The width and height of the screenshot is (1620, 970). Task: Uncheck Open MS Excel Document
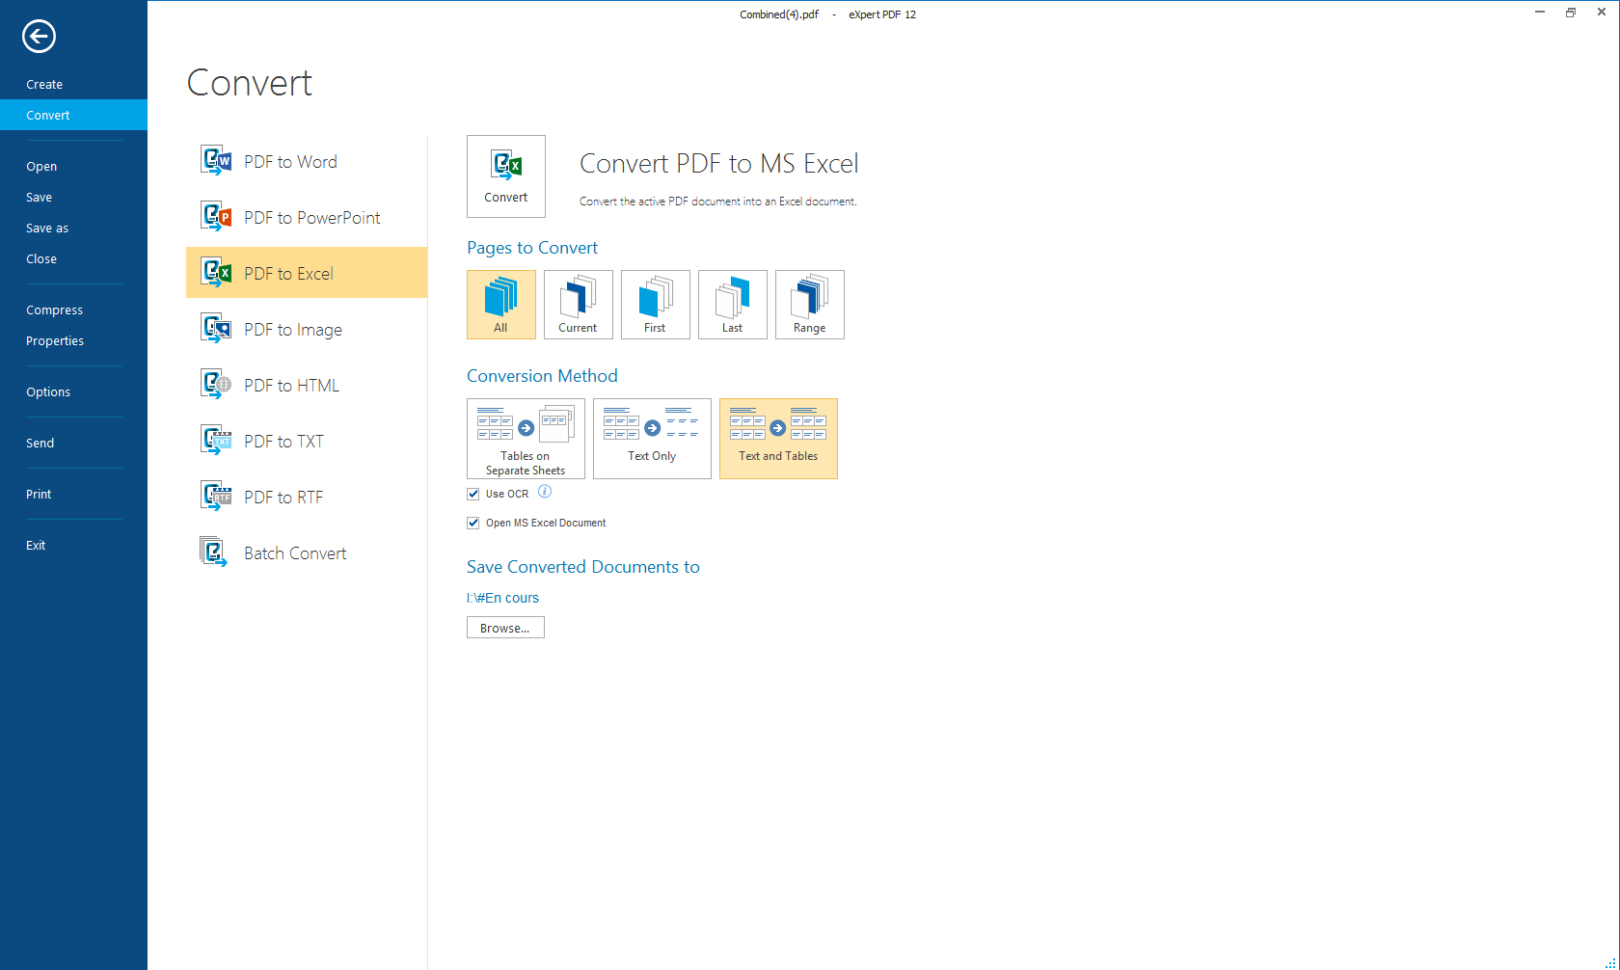tap(472, 522)
